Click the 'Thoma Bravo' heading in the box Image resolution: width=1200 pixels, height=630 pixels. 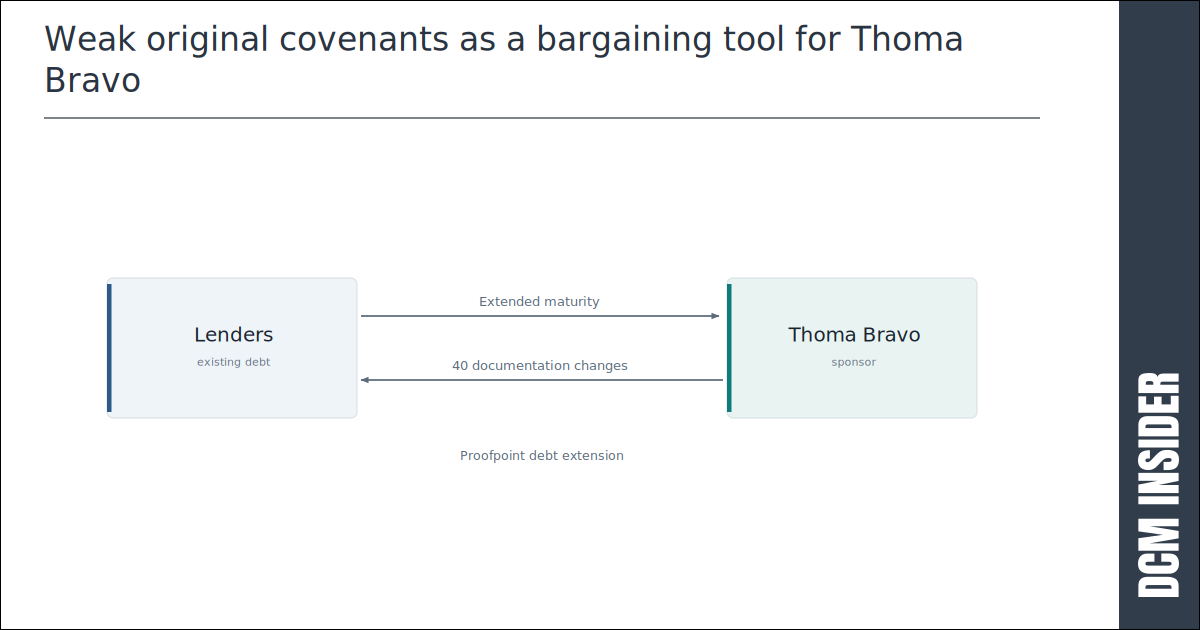coord(854,335)
